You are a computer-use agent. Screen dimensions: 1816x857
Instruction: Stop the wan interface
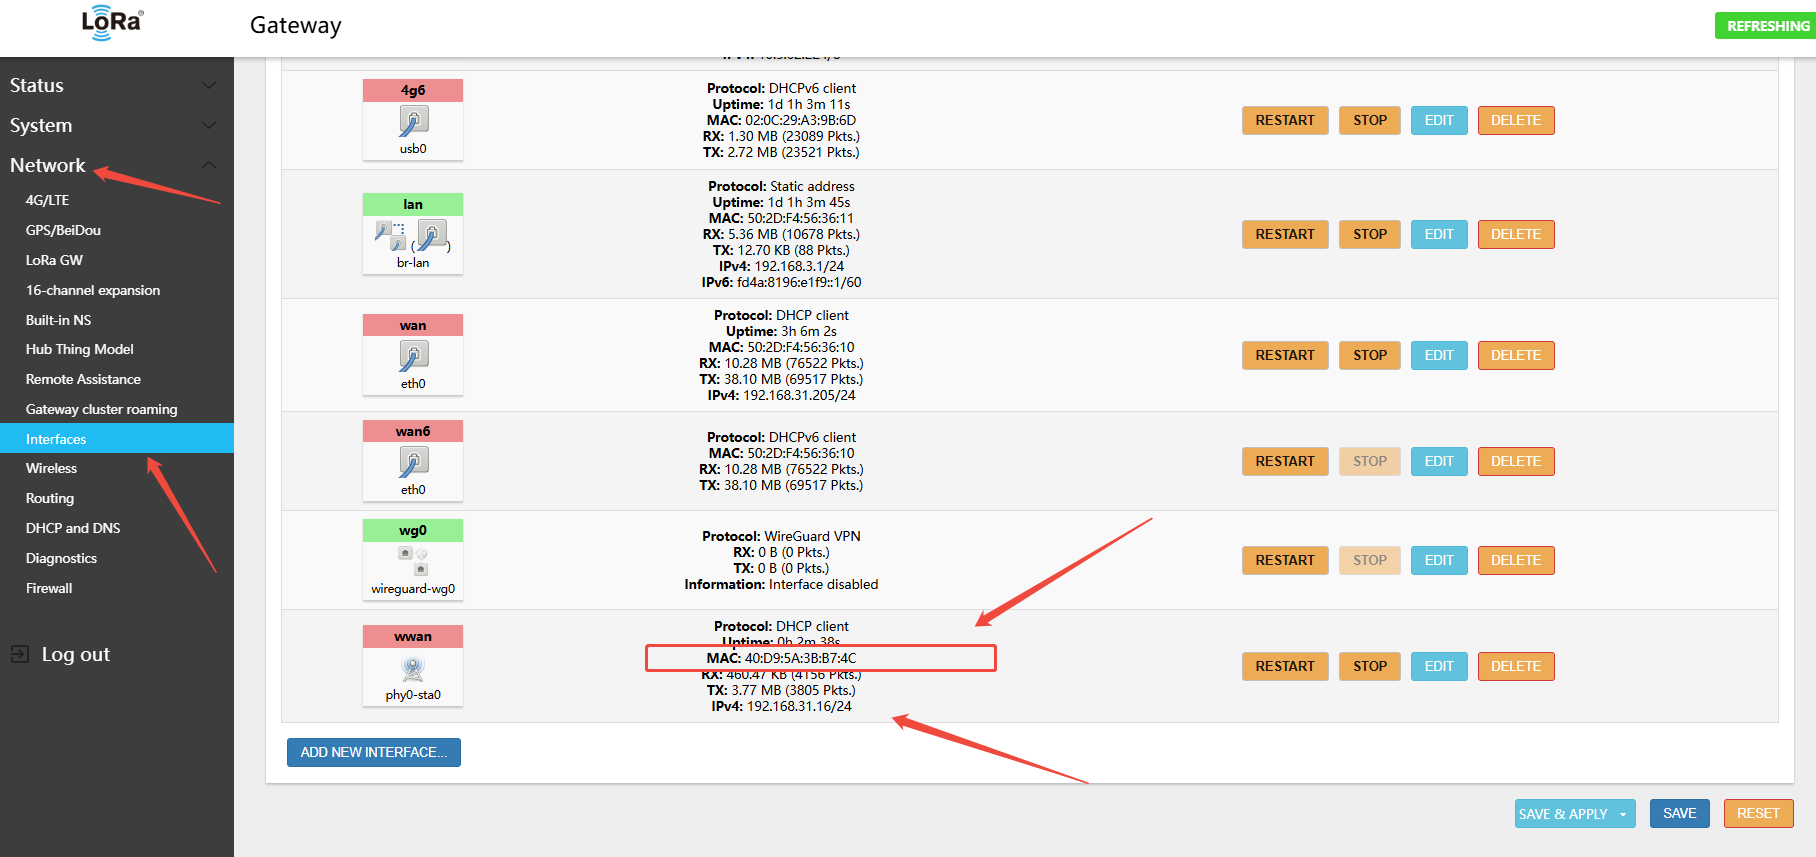coord(1369,355)
